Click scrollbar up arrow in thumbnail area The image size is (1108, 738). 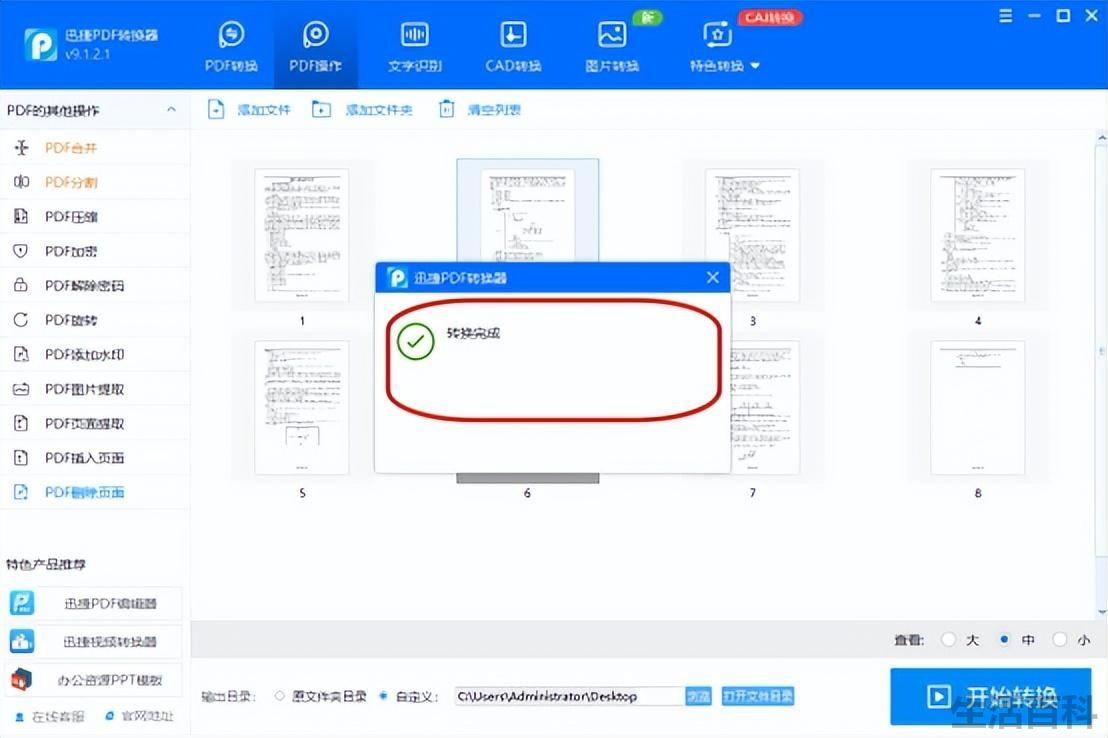point(1102,137)
